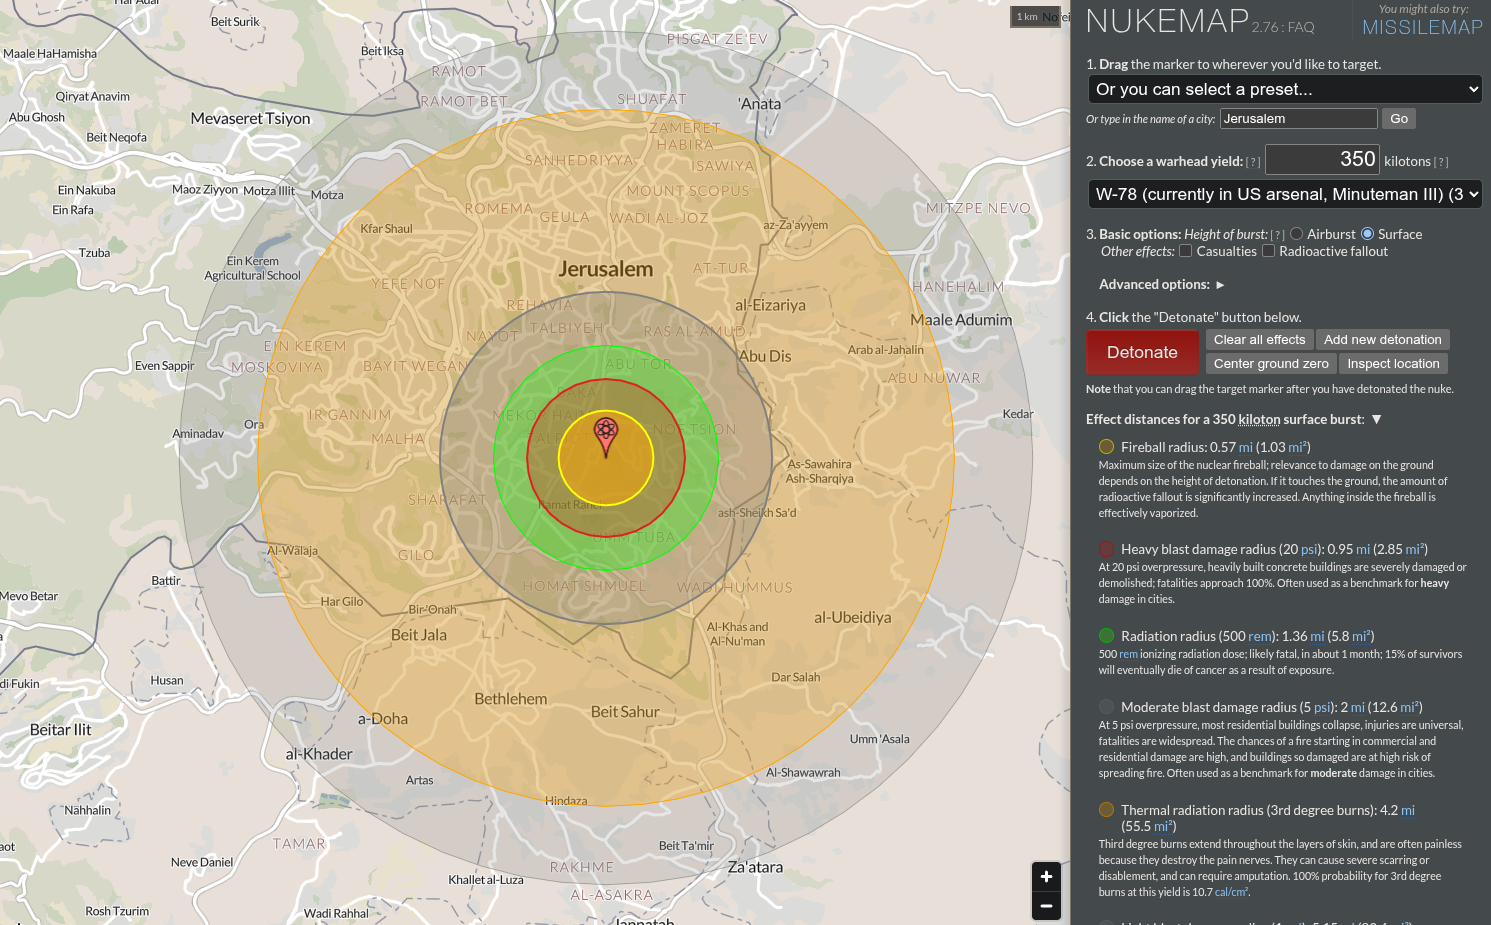Click the 1 km map scale indicator

(x=1034, y=17)
